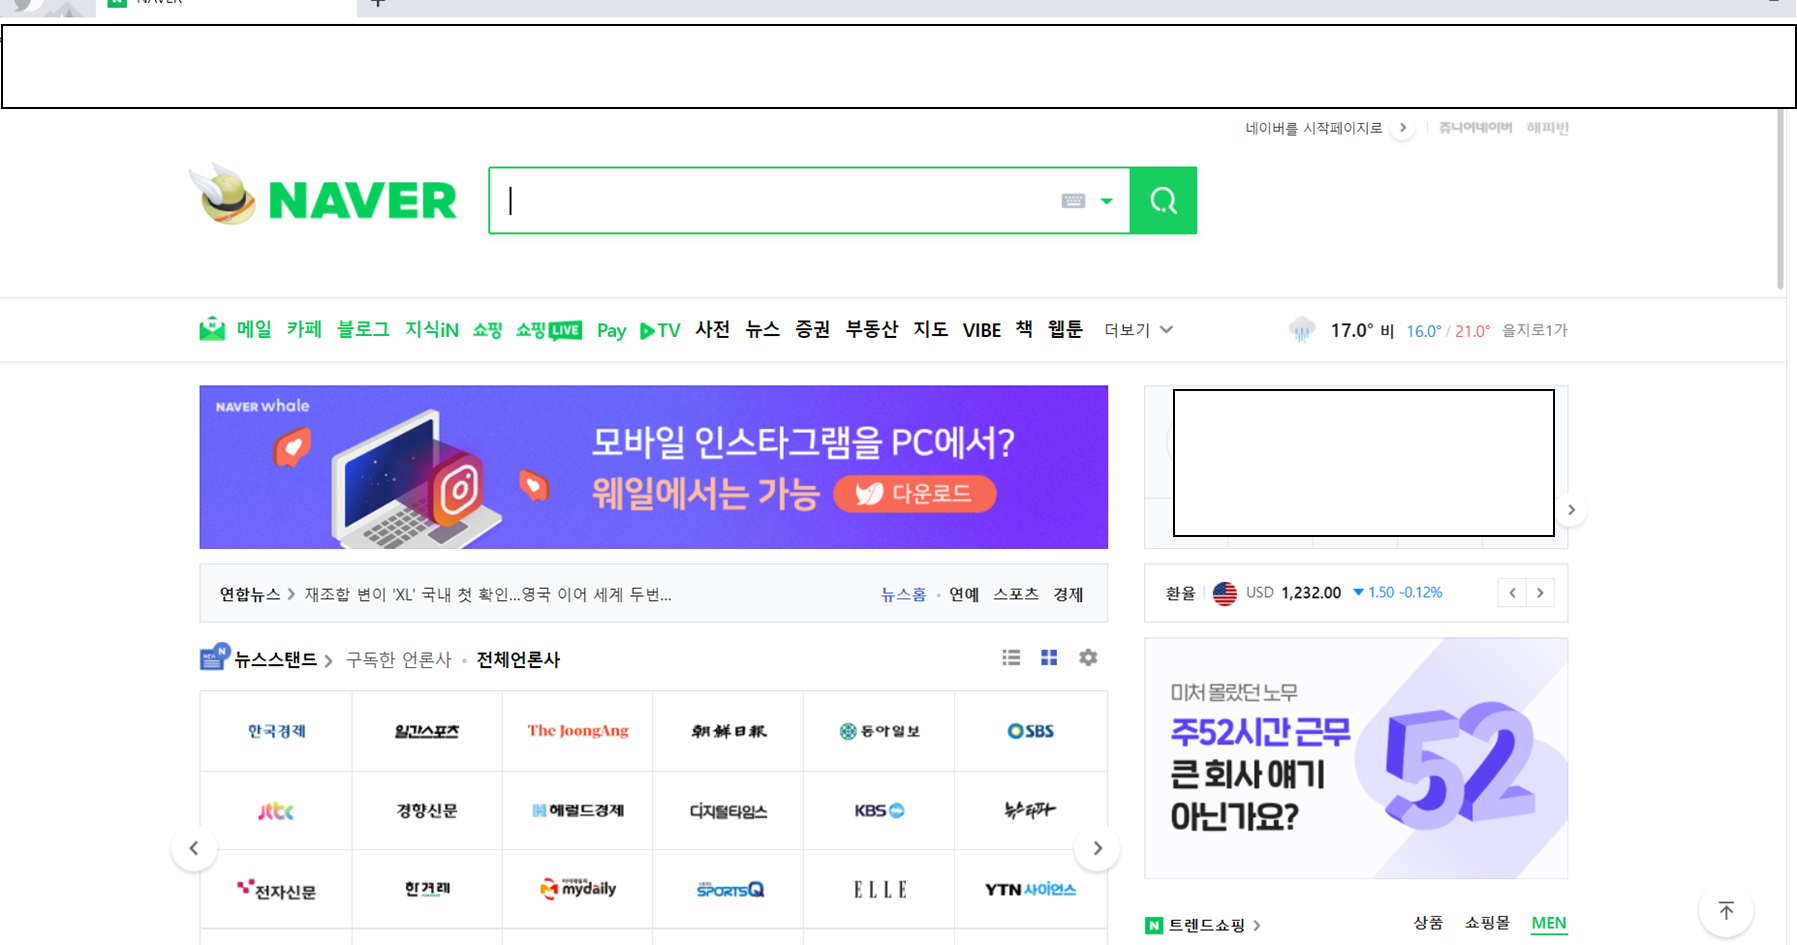Image resolution: width=1797 pixels, height=945 pixels.
Task: Open 웹툰 webtoon link
Action: (1065, 329)
